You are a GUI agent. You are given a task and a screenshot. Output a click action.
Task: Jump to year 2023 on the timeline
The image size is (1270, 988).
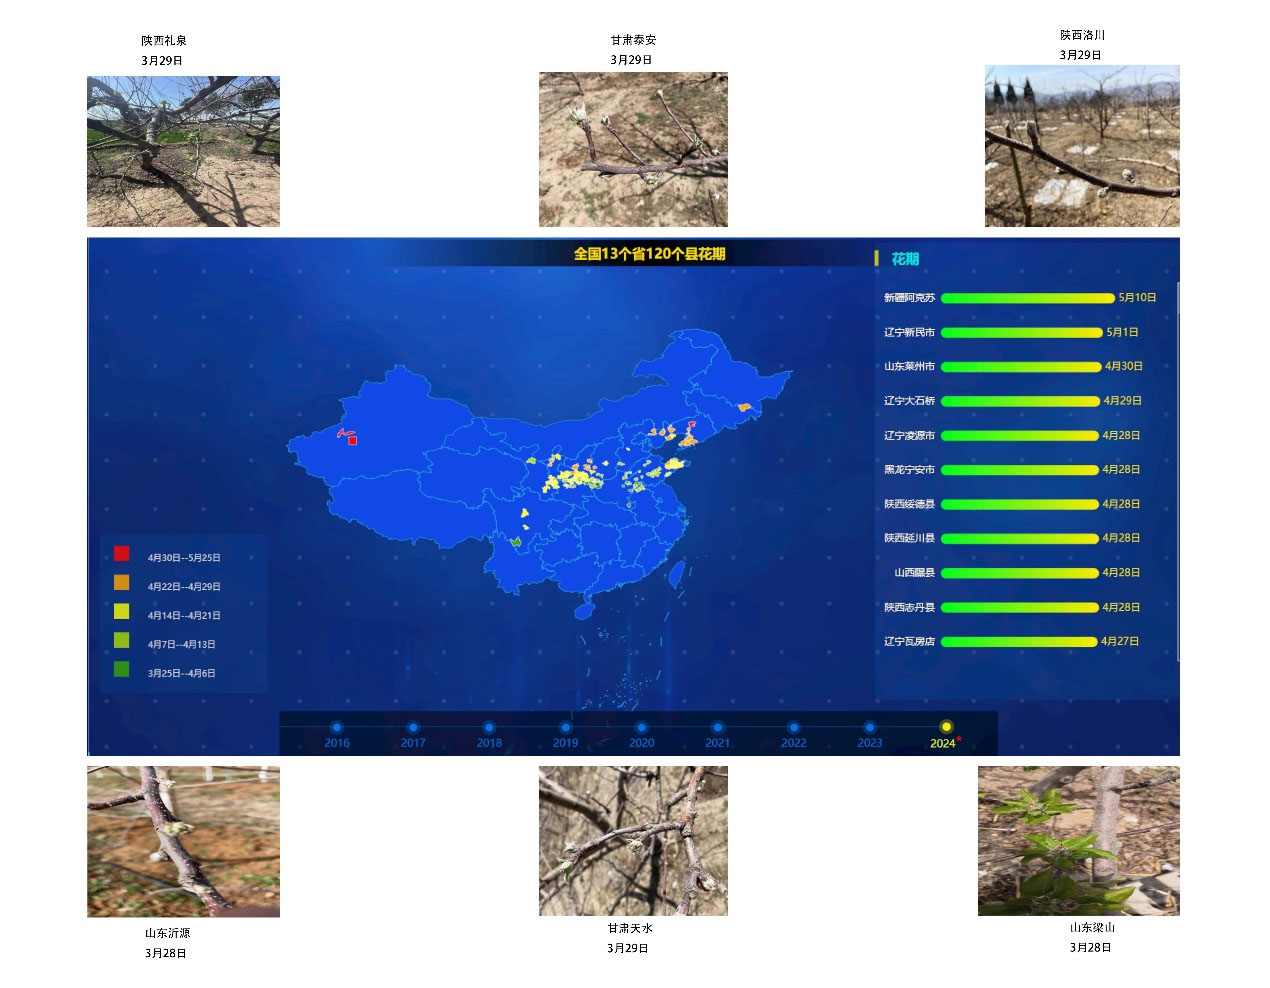(x=870, y=727)
